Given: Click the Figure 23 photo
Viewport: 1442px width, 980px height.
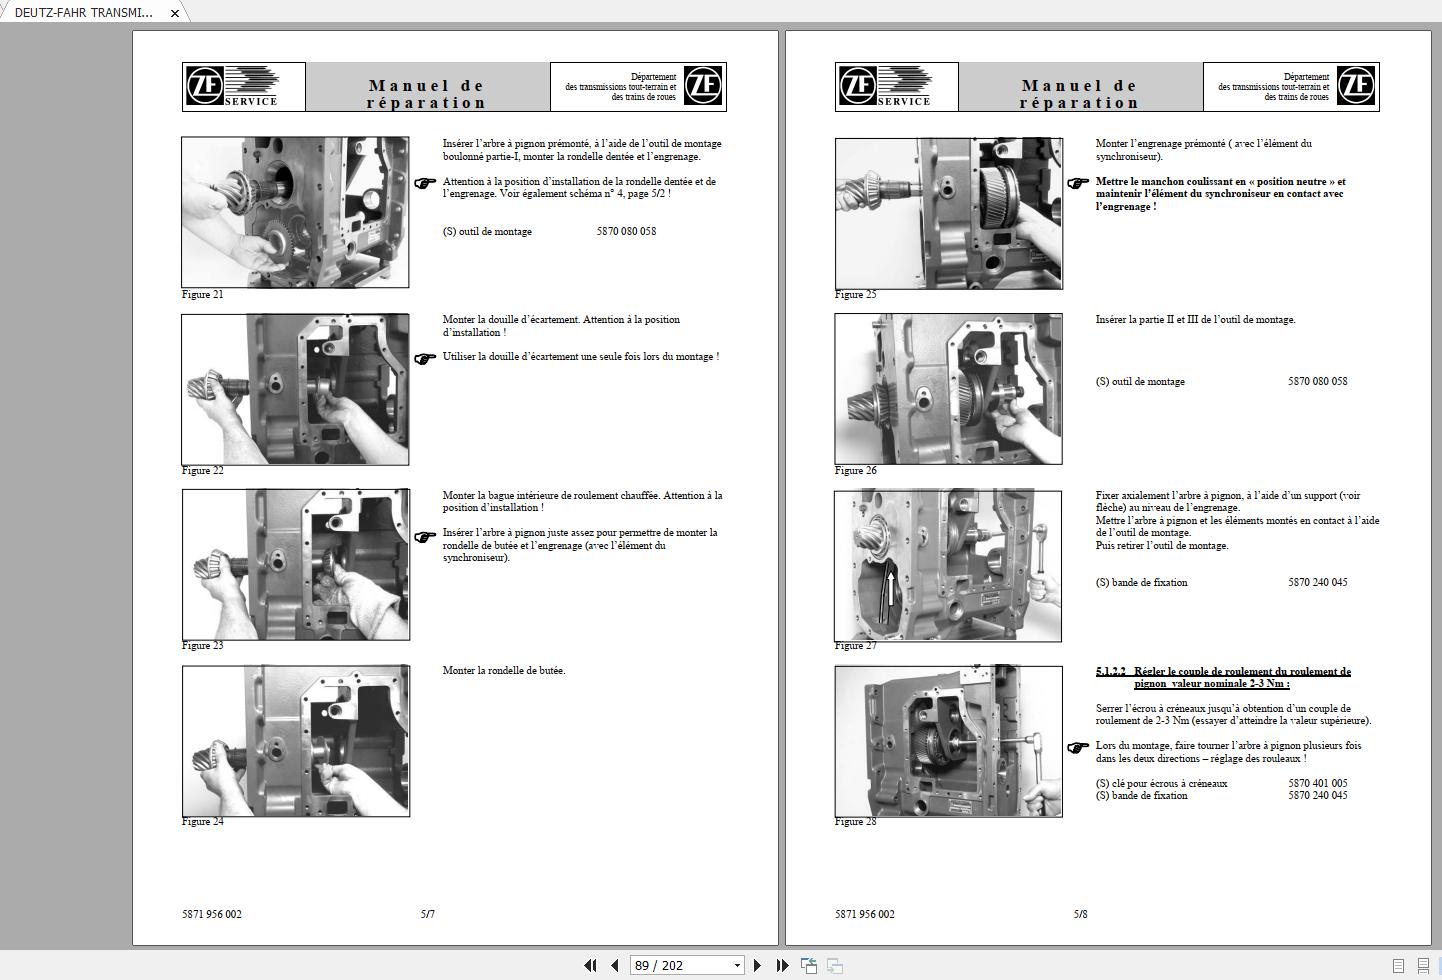Looking at the screenshot, I should point(295,564).
